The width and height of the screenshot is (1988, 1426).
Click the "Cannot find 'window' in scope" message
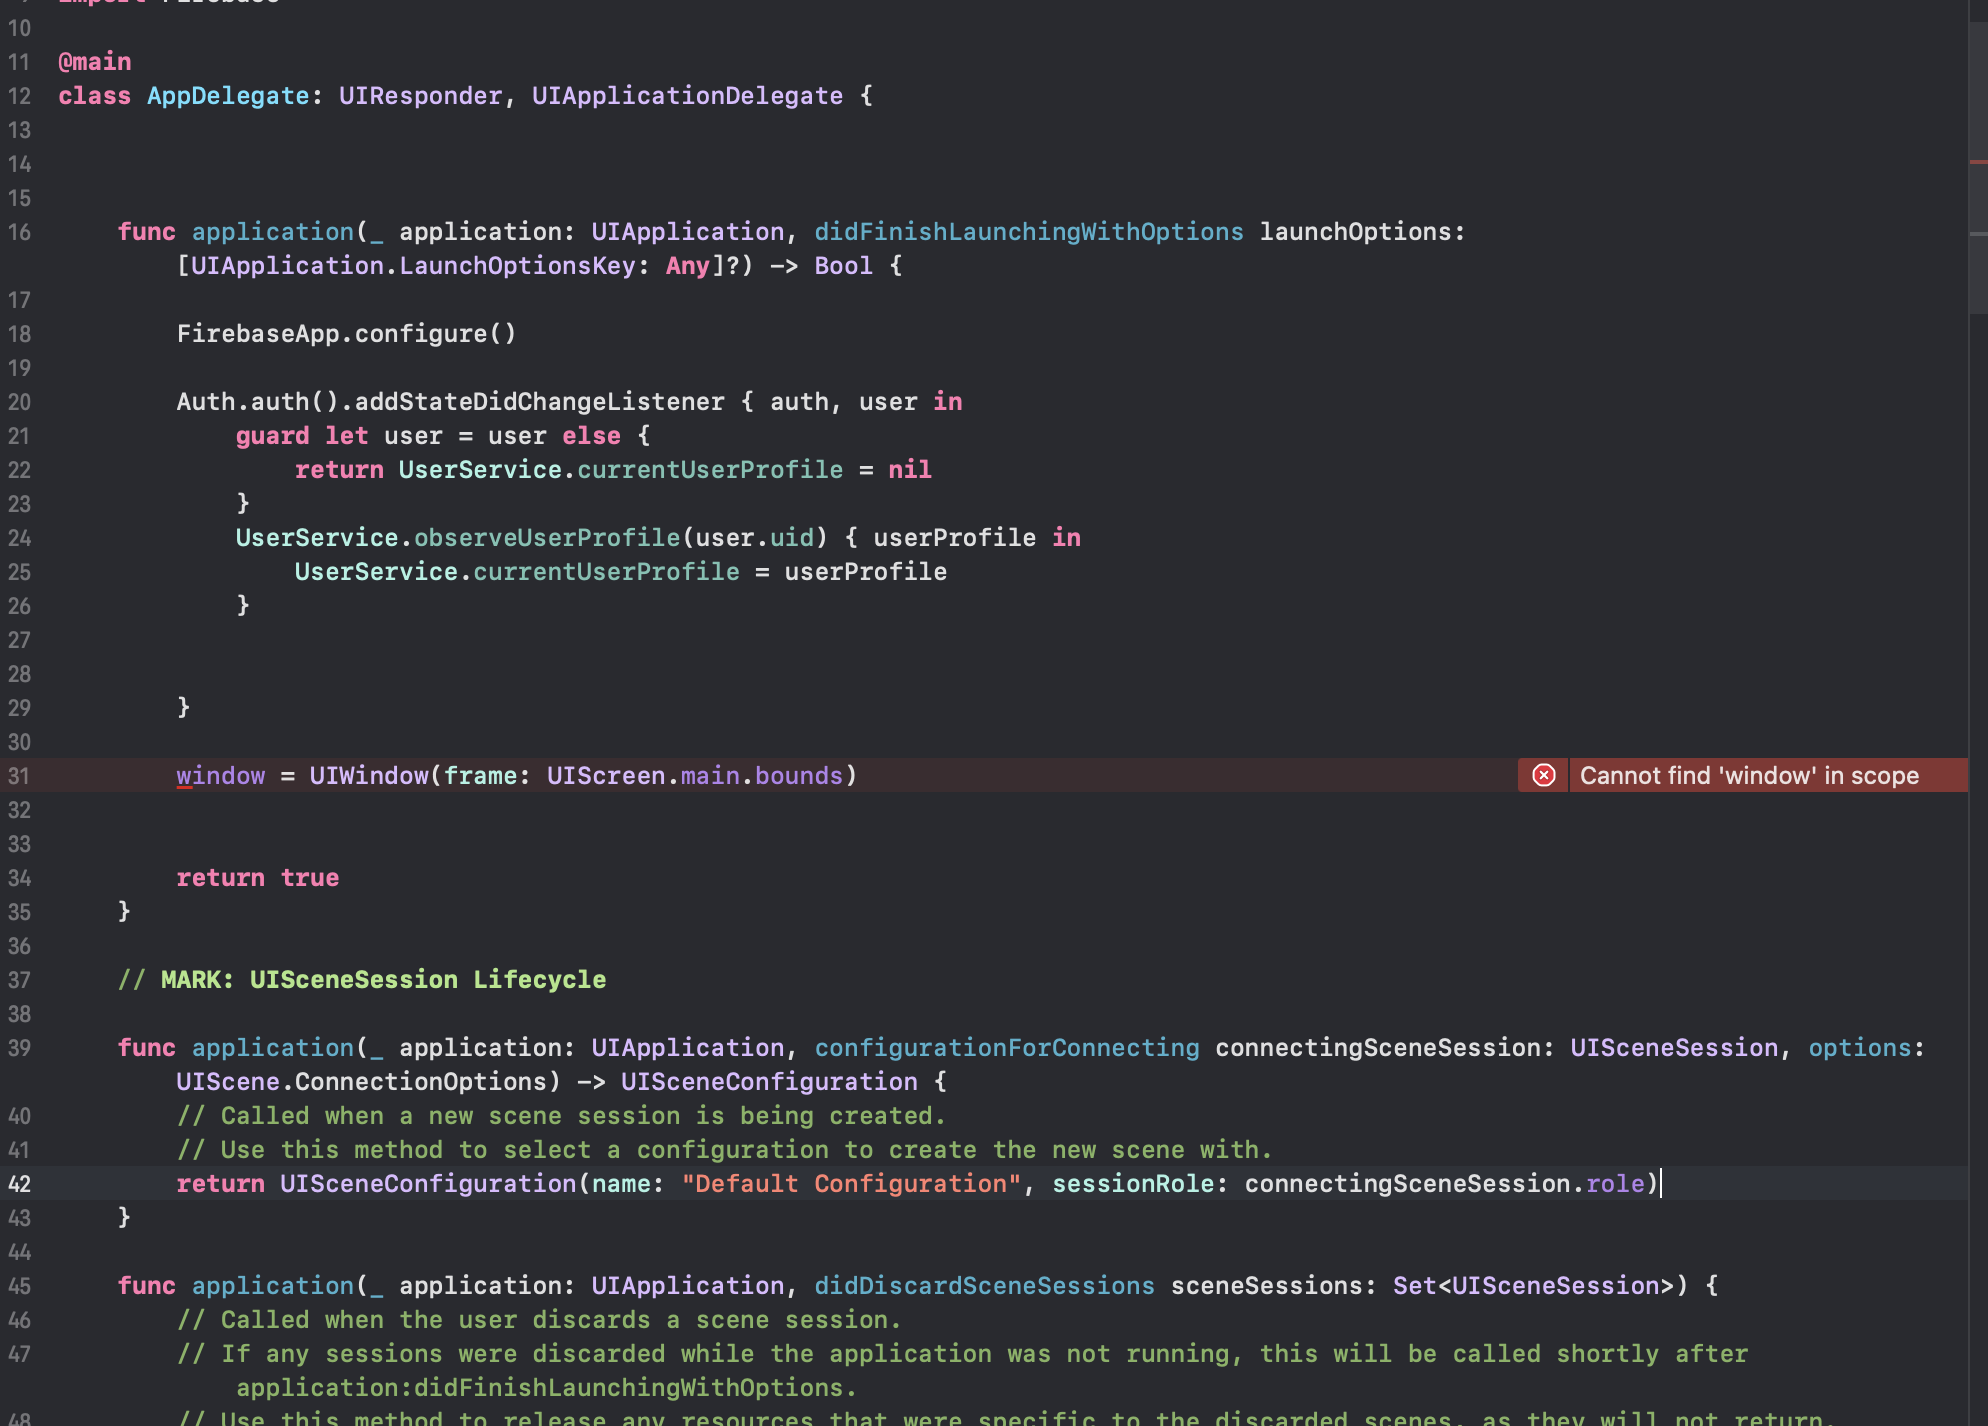1748,775
